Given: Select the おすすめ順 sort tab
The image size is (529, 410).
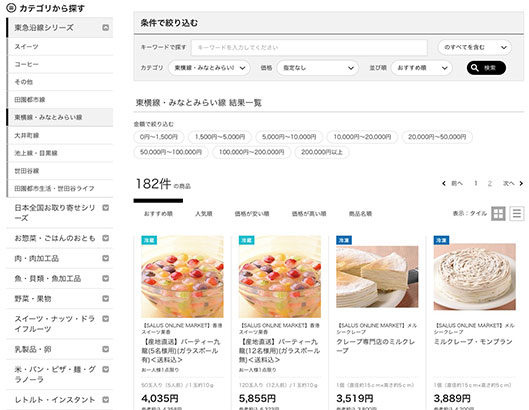Looking at the screenshot, I should (x=158, y=214).
